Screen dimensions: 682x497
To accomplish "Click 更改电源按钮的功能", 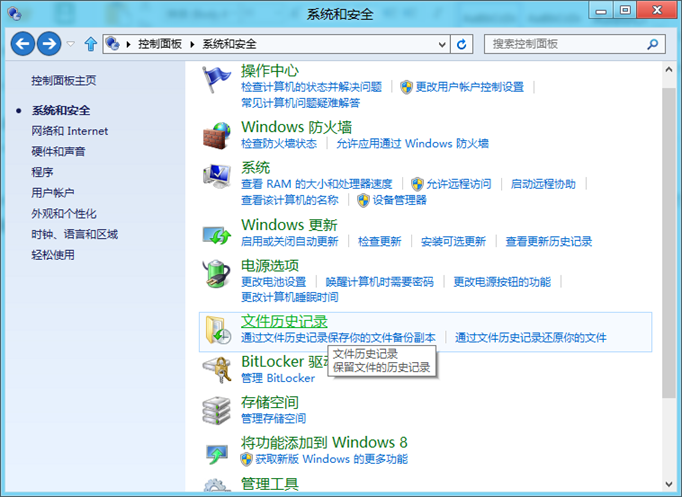I will click(502, 282).
